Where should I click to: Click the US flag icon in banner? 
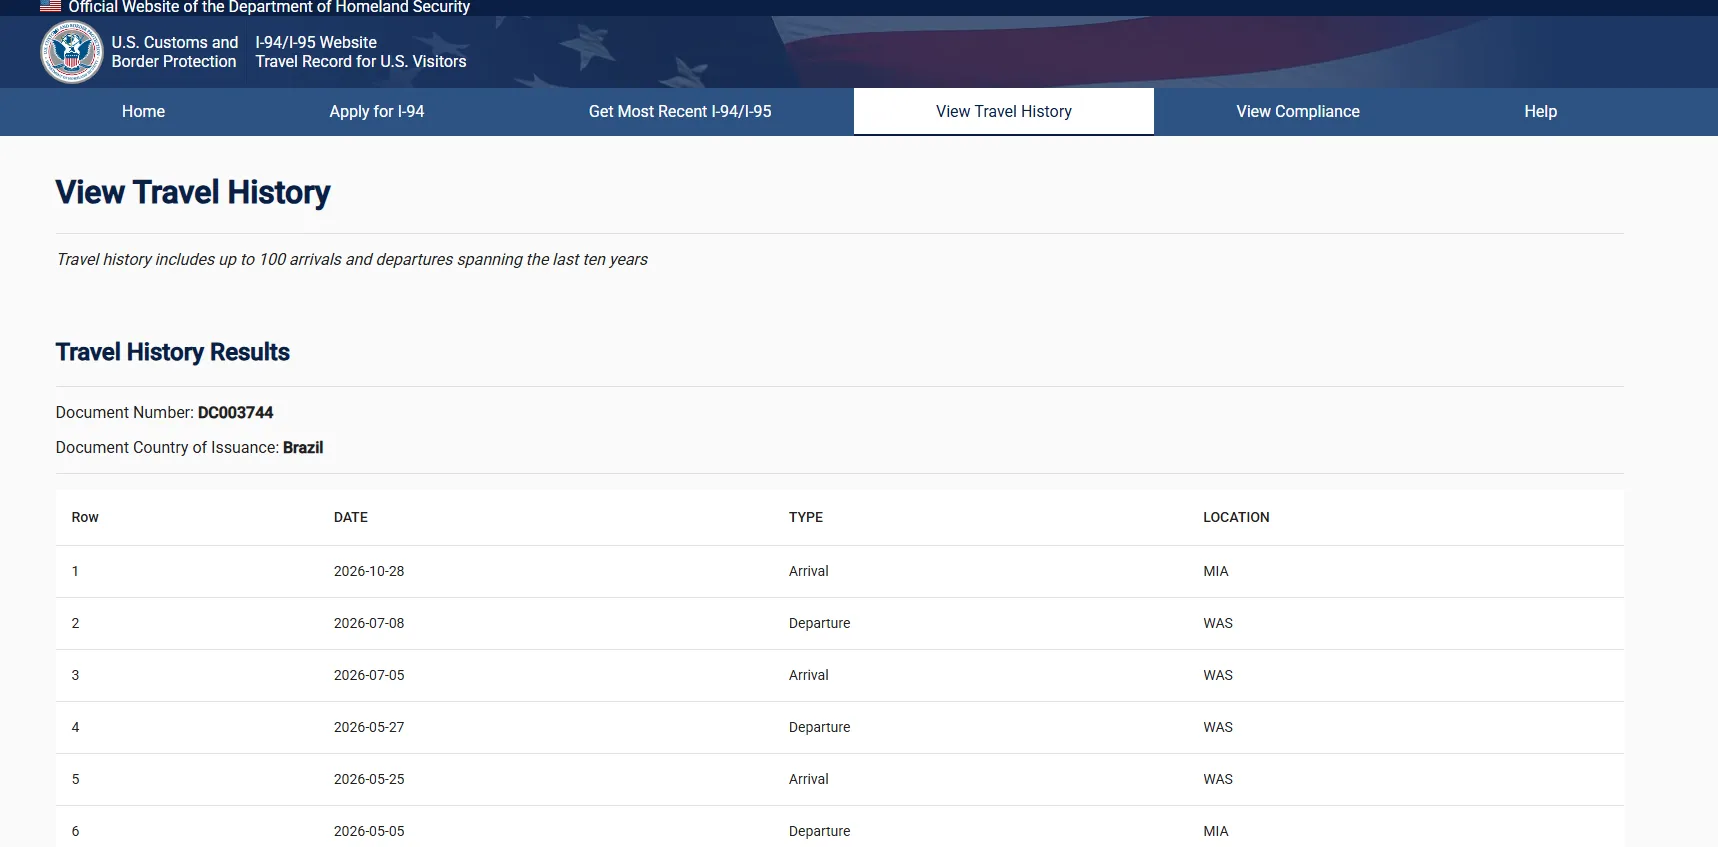point(50,6)
